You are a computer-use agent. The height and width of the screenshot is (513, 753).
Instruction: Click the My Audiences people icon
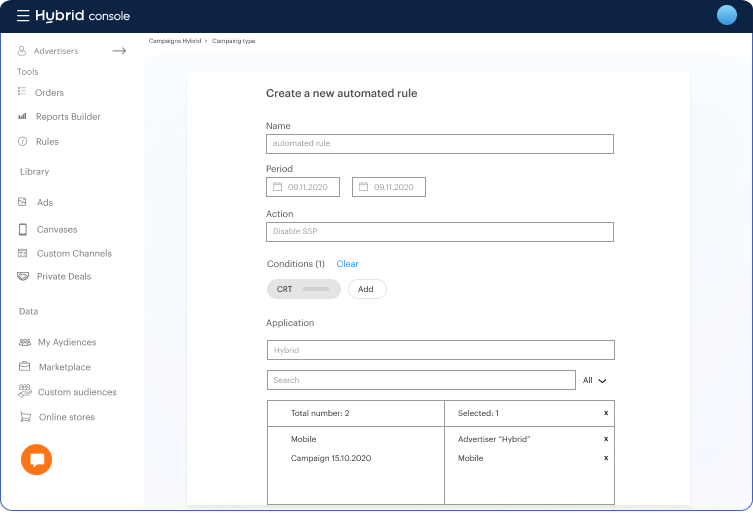(24, 342)
